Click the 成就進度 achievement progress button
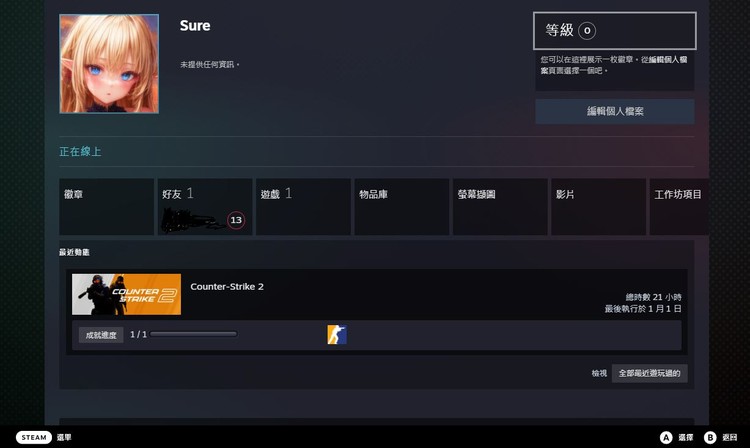The image size is (750, 448). (101, 334)
